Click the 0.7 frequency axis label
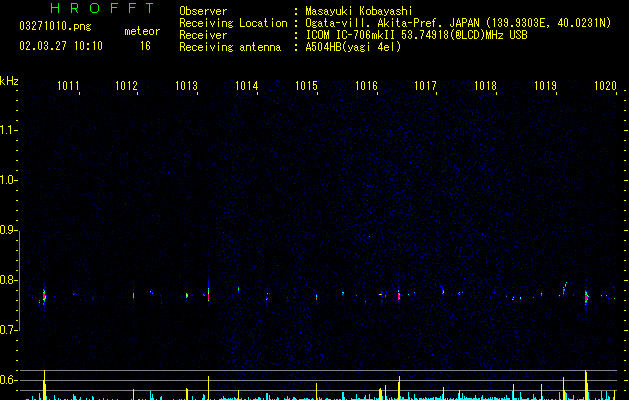The height and width of the screenshot is (400, 629). tap(8, 330)
